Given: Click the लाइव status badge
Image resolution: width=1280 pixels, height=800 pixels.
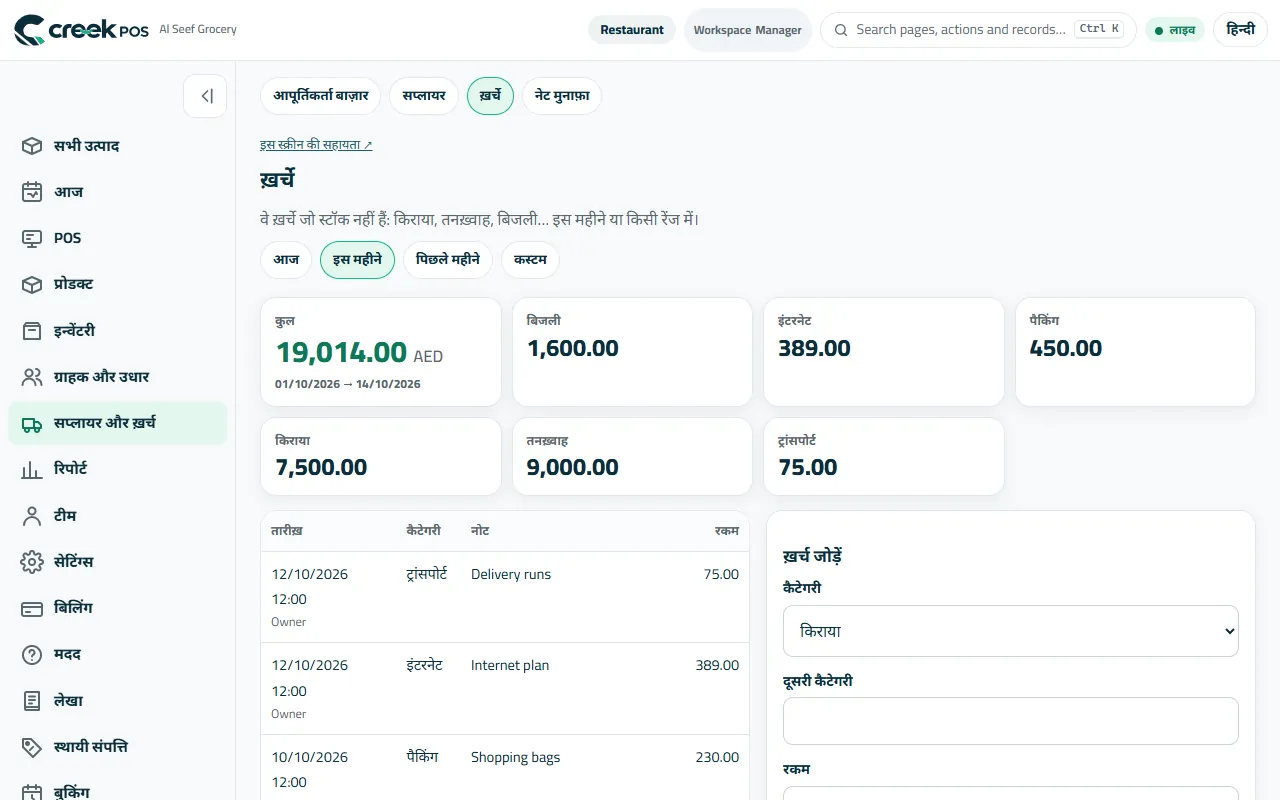Looking at the screenshot, I should click(x=1175, y=30).
